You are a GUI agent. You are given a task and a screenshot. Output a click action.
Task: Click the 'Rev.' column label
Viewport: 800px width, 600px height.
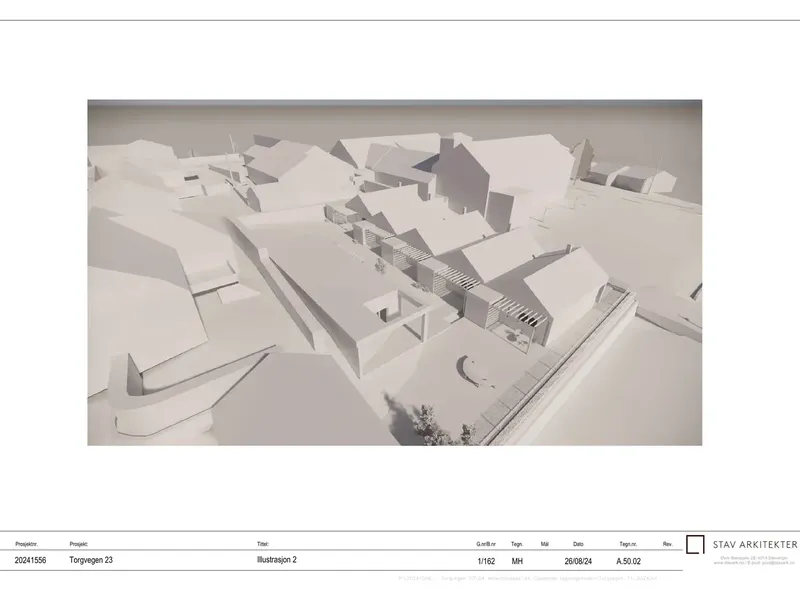[x=667, y=544]
